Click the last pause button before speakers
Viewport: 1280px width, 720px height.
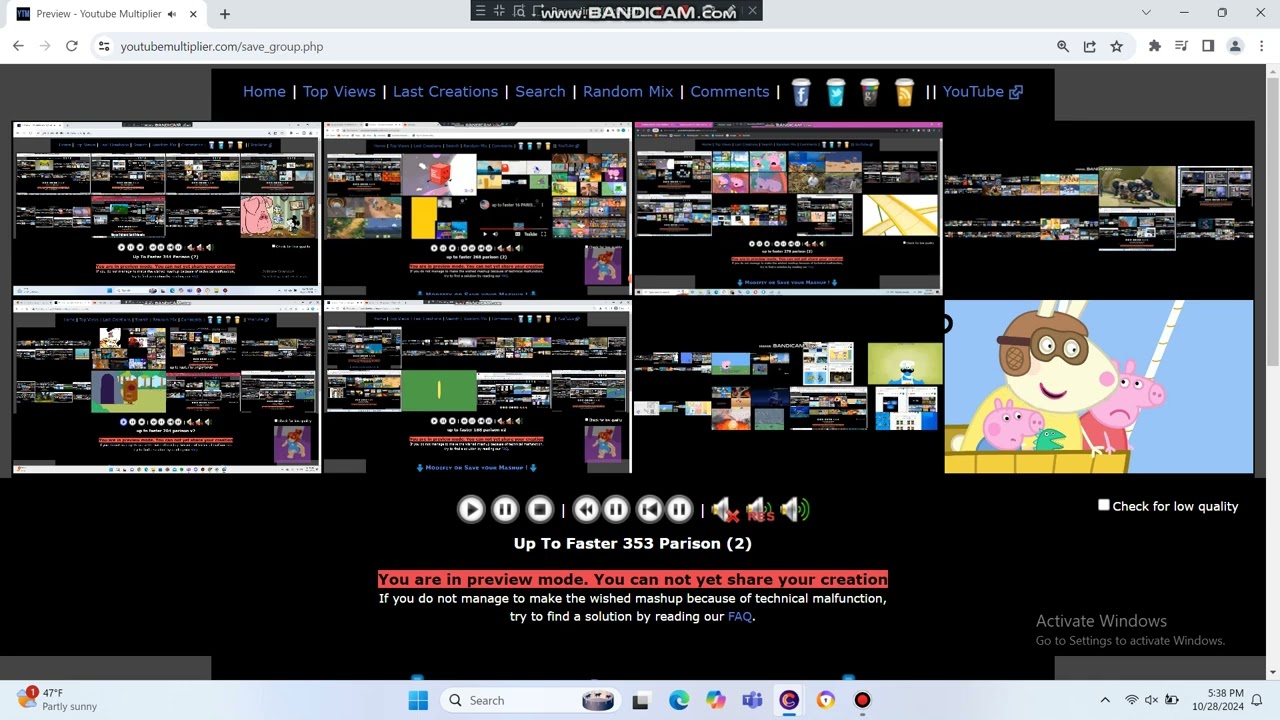[679, 510]
